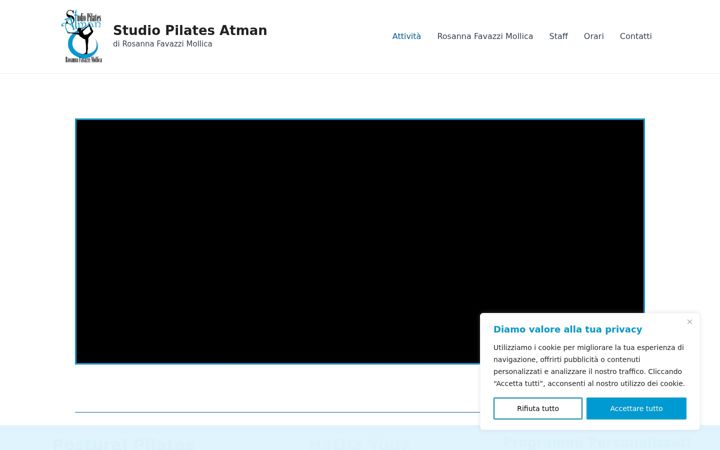Close the cookie privacy popup
The image size is (720, 450).
[689, 322]
